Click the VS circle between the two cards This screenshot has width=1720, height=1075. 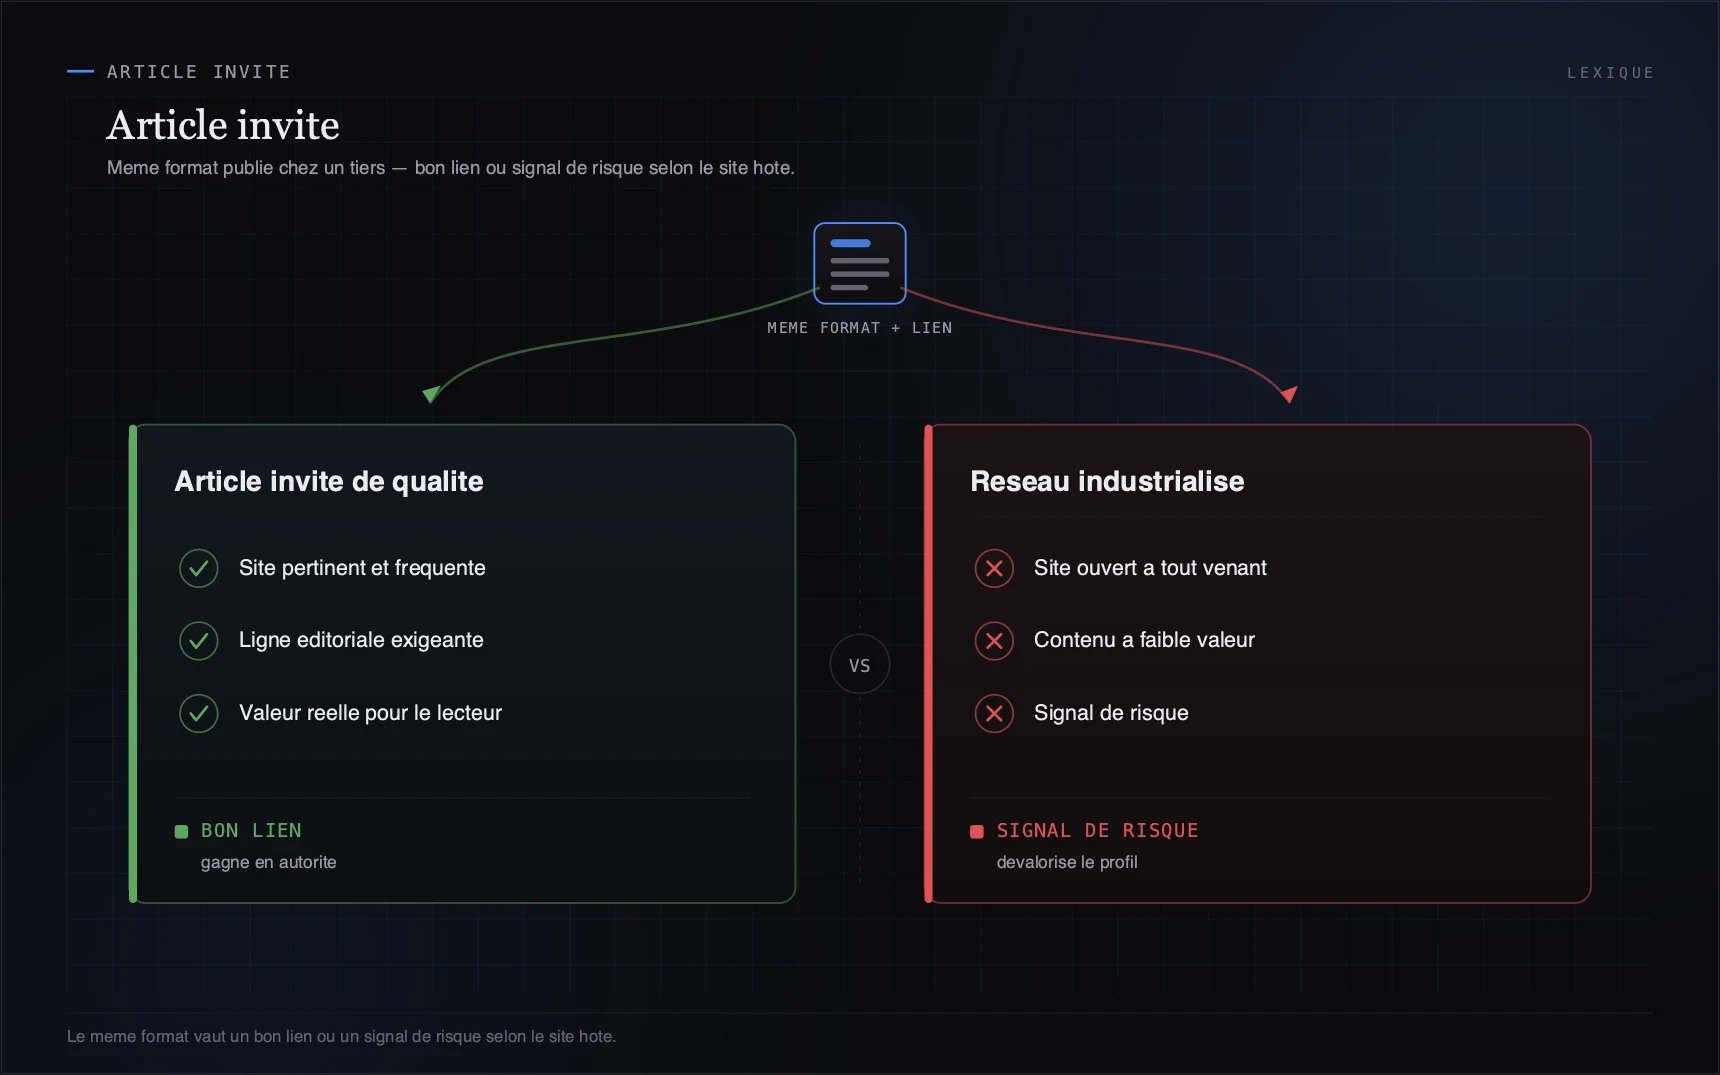pos(860,665)
